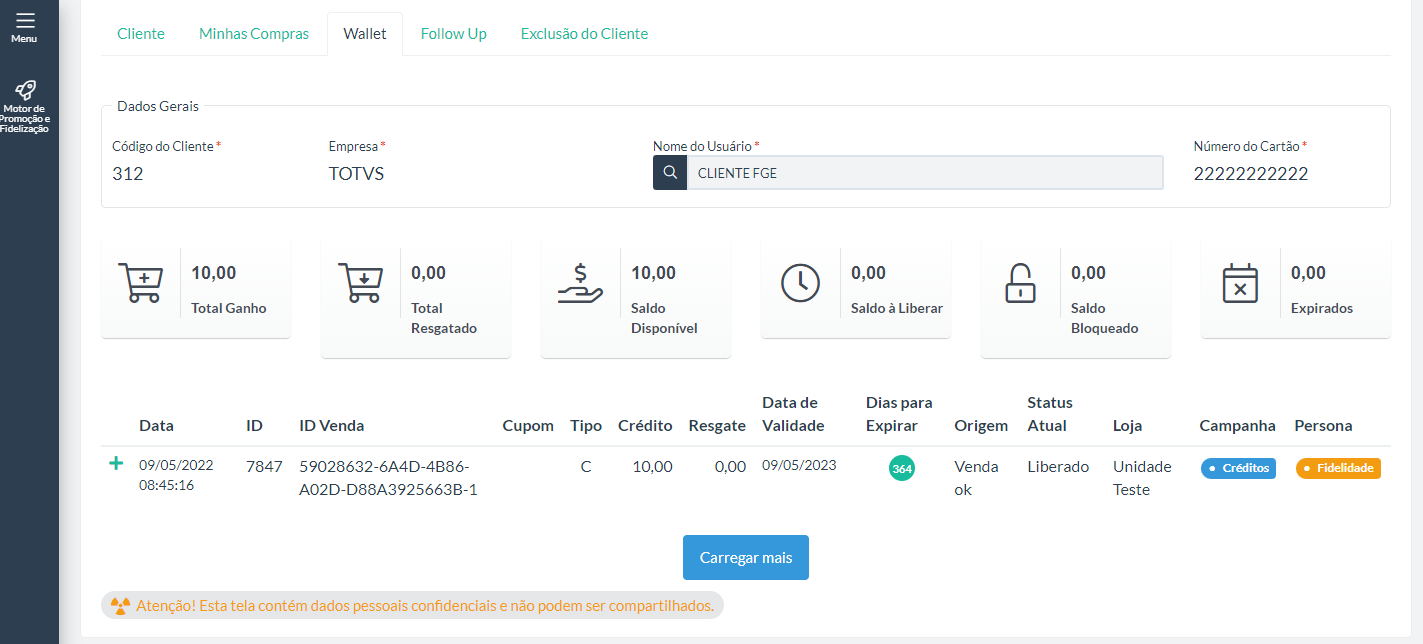This screenshot has height=644, width=1423.
Task: Click the Código do Cliente value 312
Action: tap(127, 174)
